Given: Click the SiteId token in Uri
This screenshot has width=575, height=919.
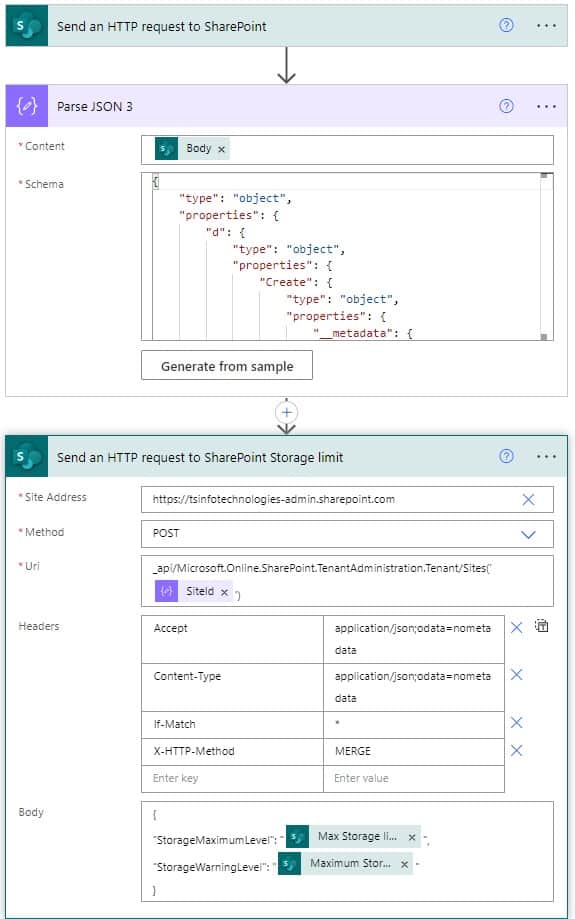Looking at the screenshot, I should [193, 591].
